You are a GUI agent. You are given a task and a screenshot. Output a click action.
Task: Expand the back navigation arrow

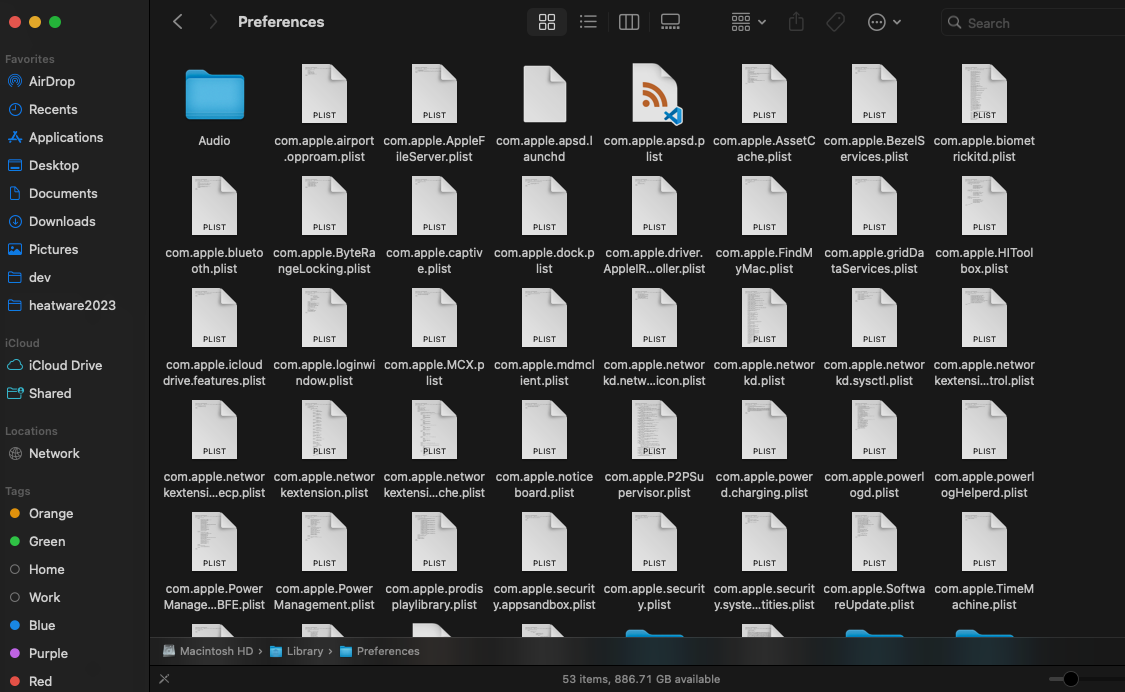tap(177, 21)
